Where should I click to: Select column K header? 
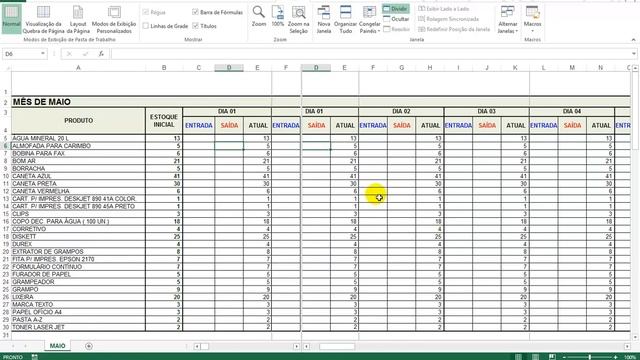[x=515, y=68]
